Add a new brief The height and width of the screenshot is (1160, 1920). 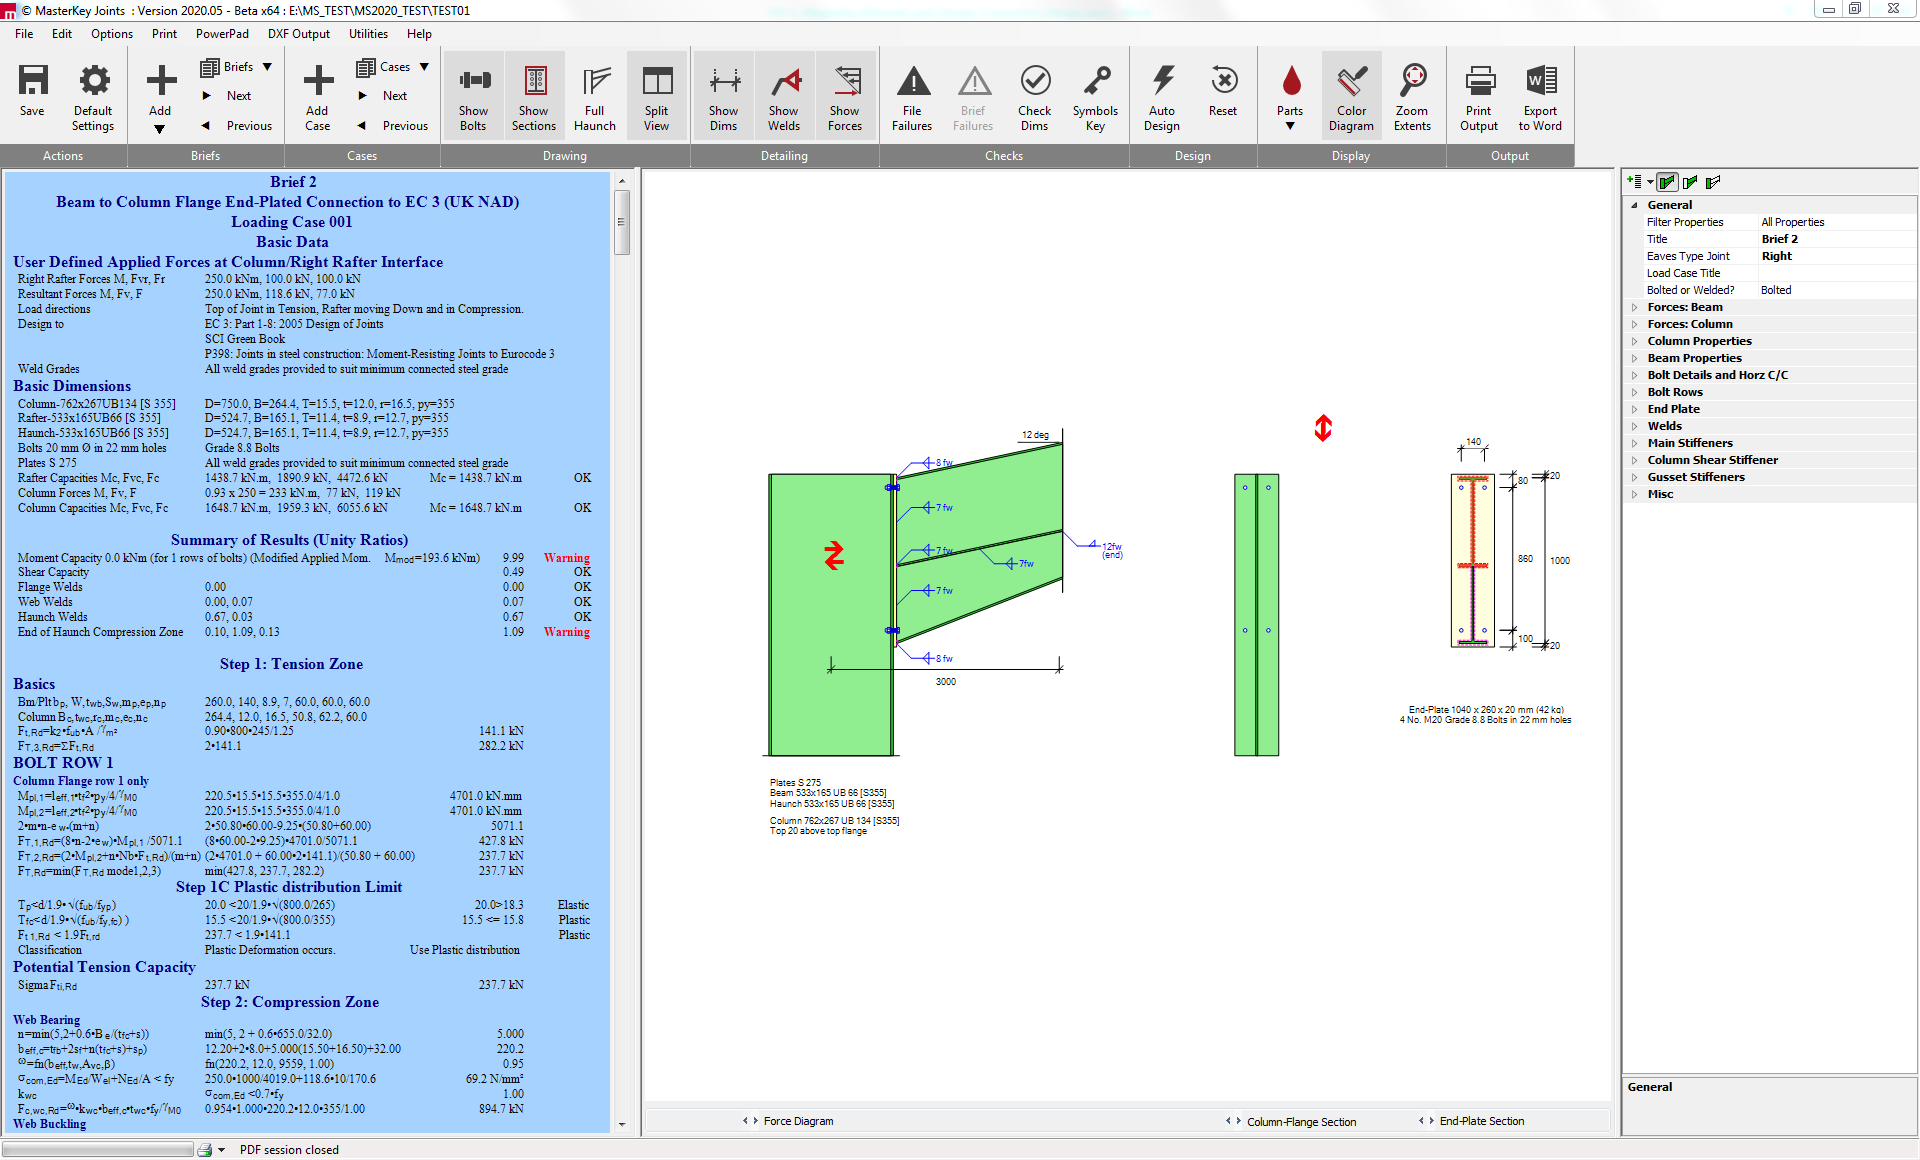[x=160, y=97]
